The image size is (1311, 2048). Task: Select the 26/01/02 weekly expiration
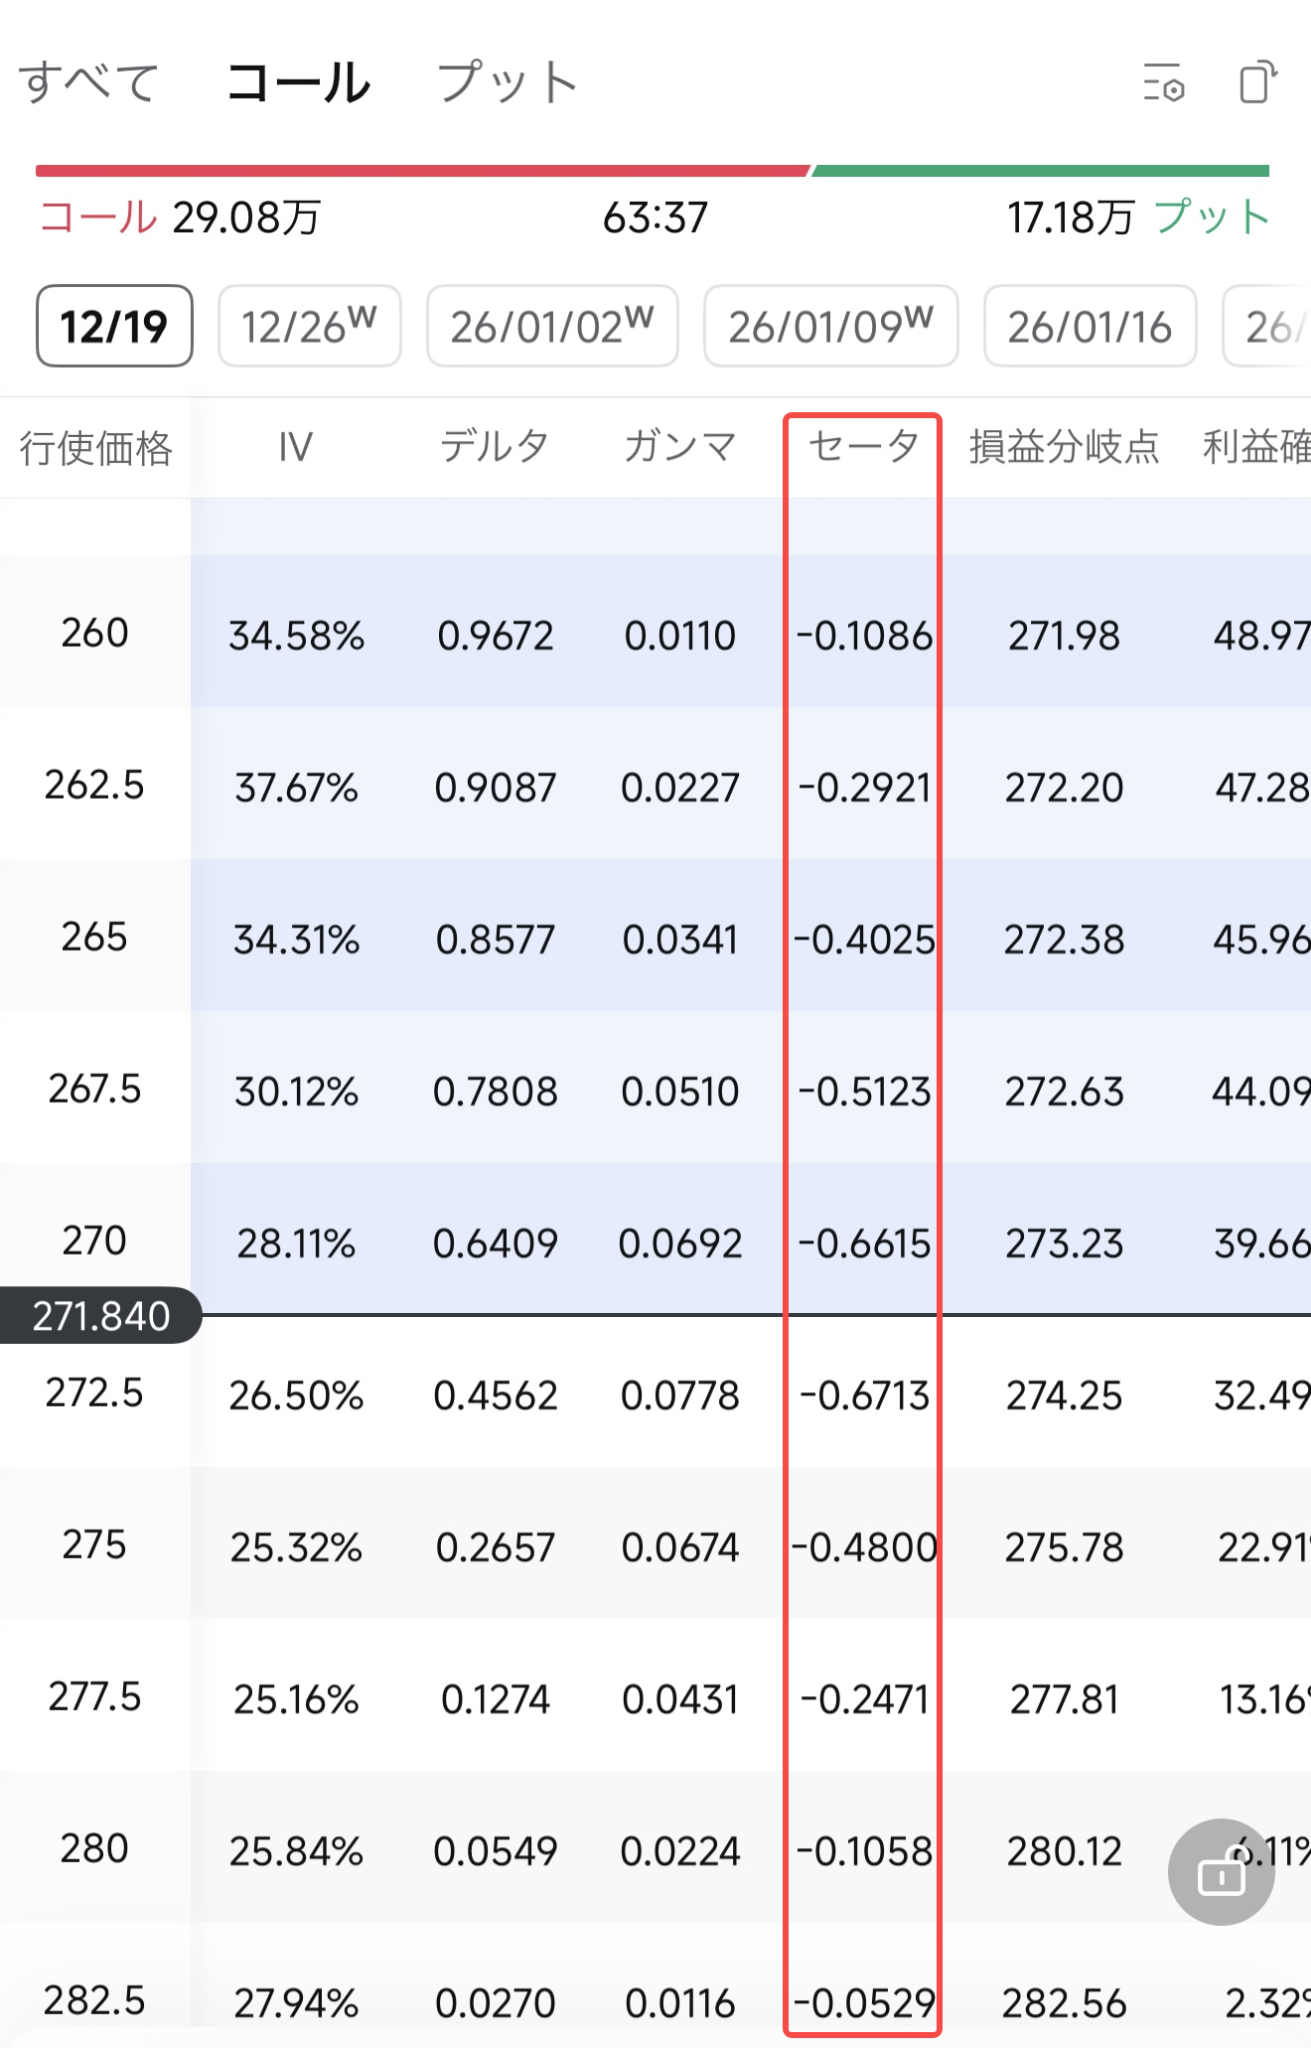tap(552, 326)
